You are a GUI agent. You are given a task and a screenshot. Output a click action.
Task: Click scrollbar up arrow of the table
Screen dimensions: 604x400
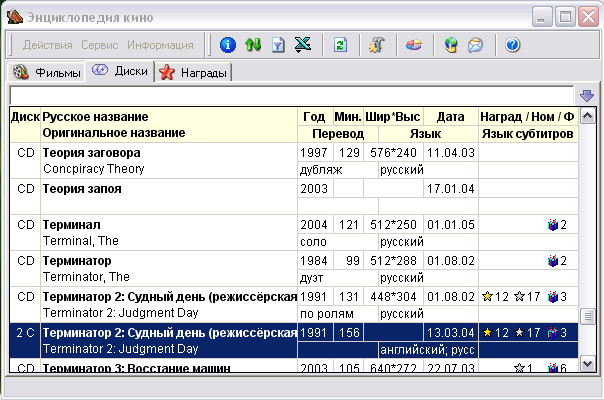click(x=587, y=116)
